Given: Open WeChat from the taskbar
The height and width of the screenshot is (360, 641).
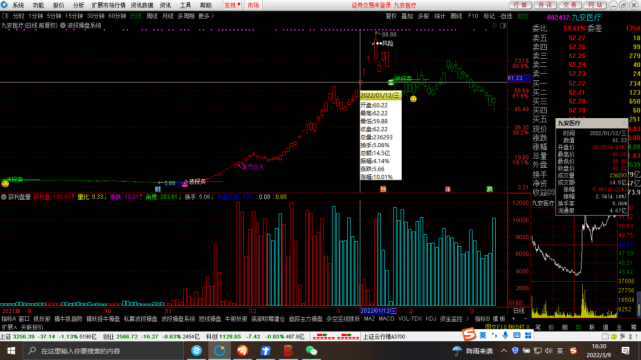Looking at the screenshot, I should (311, 351).
